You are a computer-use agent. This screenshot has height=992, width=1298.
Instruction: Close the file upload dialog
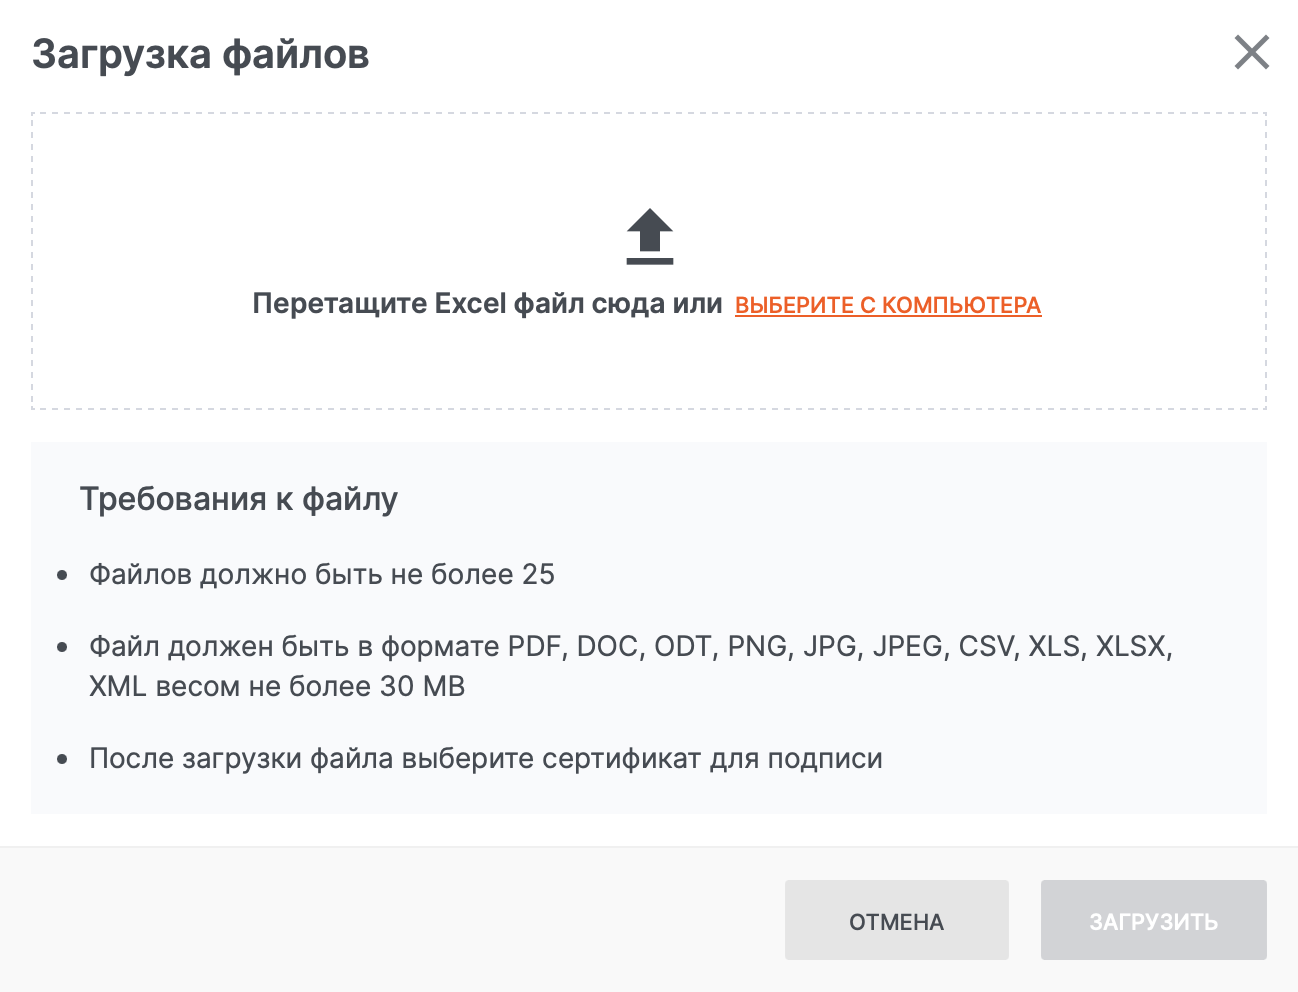[x=1251, y=53]
